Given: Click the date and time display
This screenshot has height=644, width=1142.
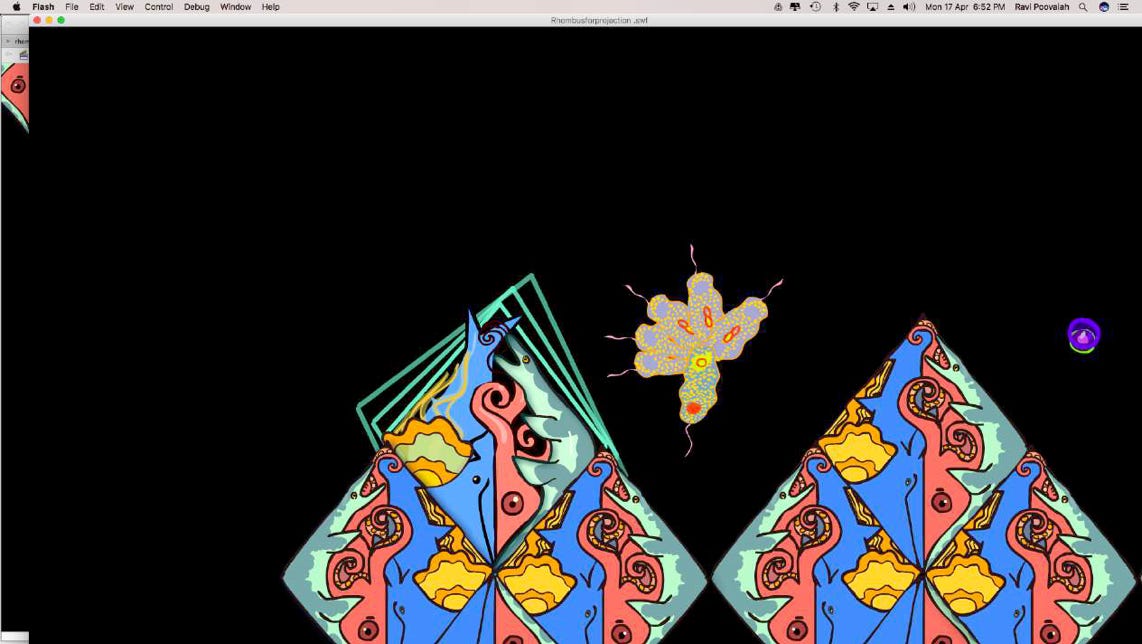Looking at the screenshot, I should tap(965, 7).
